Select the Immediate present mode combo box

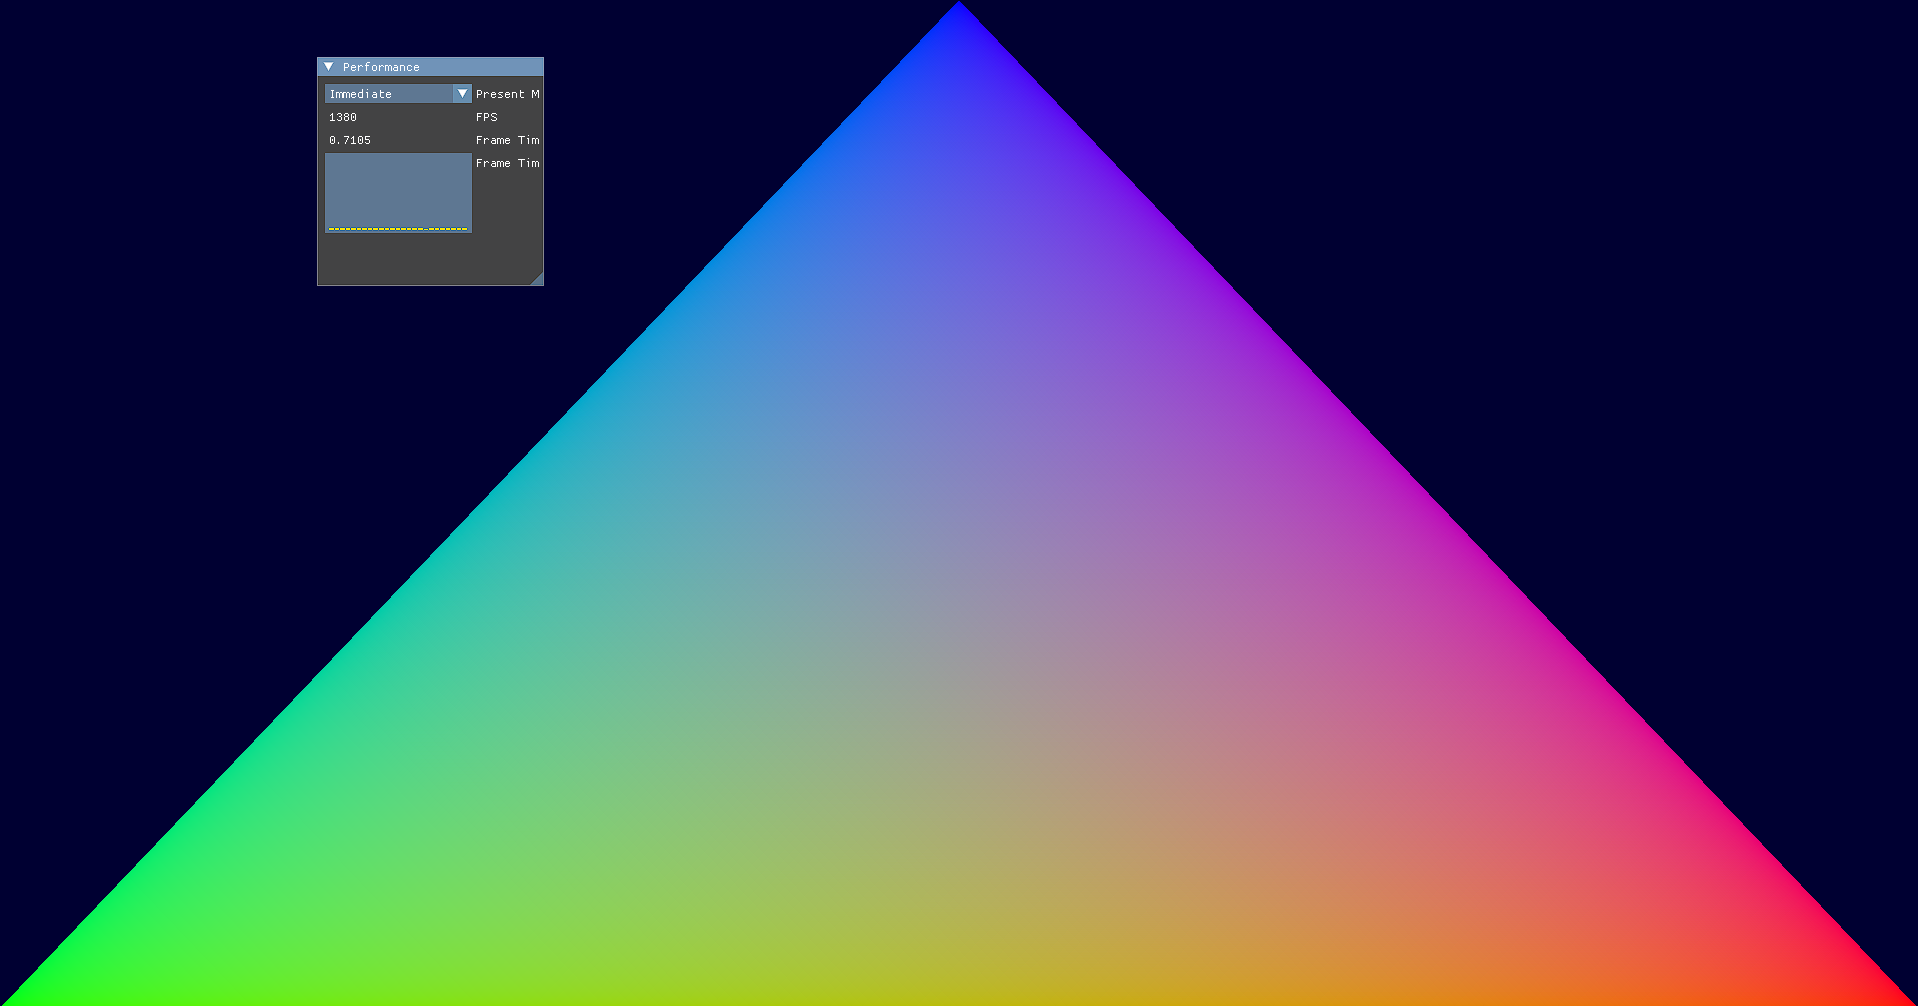pos(398,93)
